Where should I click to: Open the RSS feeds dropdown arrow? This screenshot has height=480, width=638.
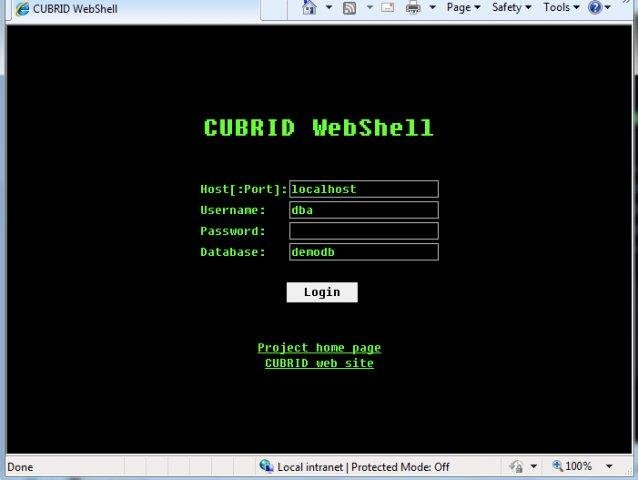370,7
